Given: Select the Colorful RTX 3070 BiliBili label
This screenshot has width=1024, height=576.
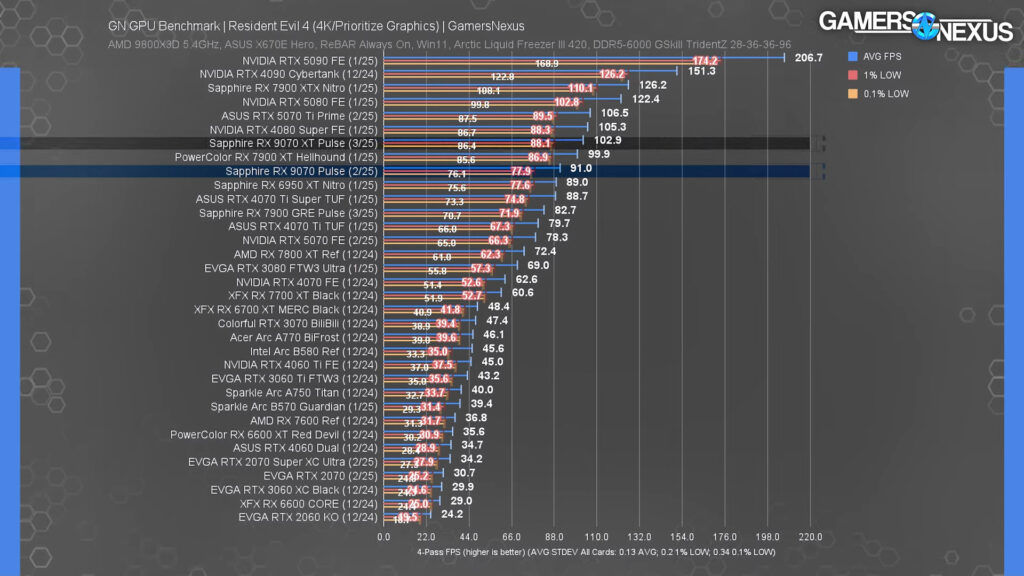Looking at the screenshot, I should tap(298, 324).
